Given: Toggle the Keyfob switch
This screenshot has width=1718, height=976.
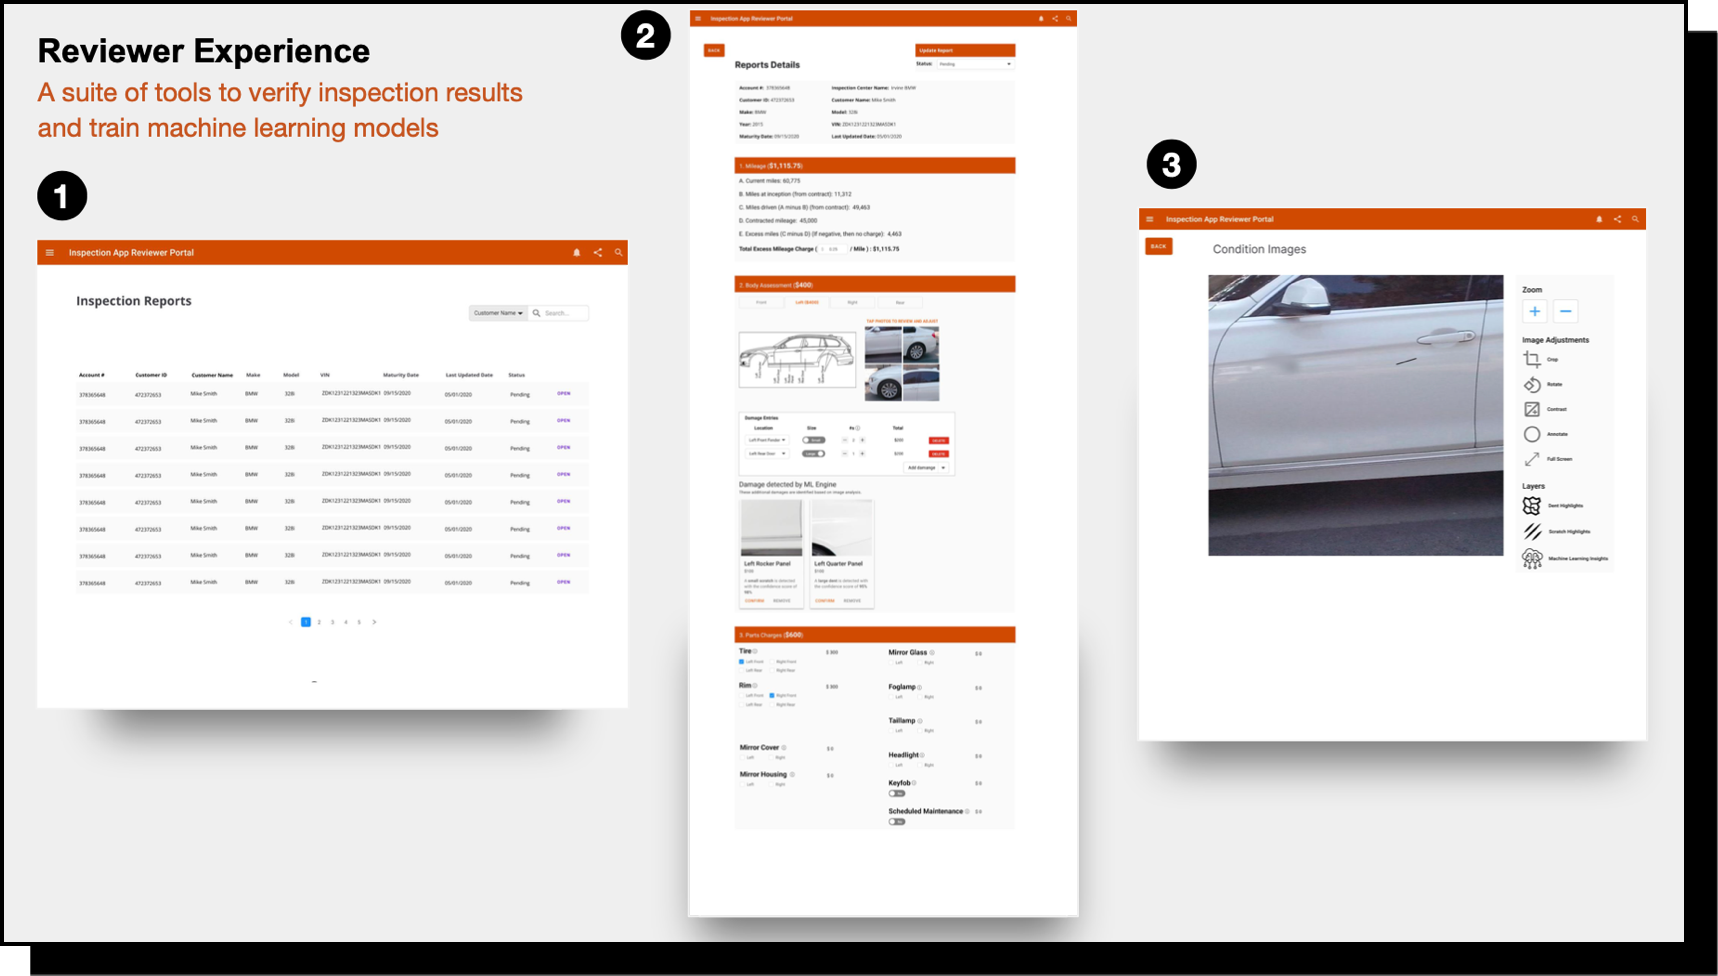Looking at the screenshot, I should [897, 794].
